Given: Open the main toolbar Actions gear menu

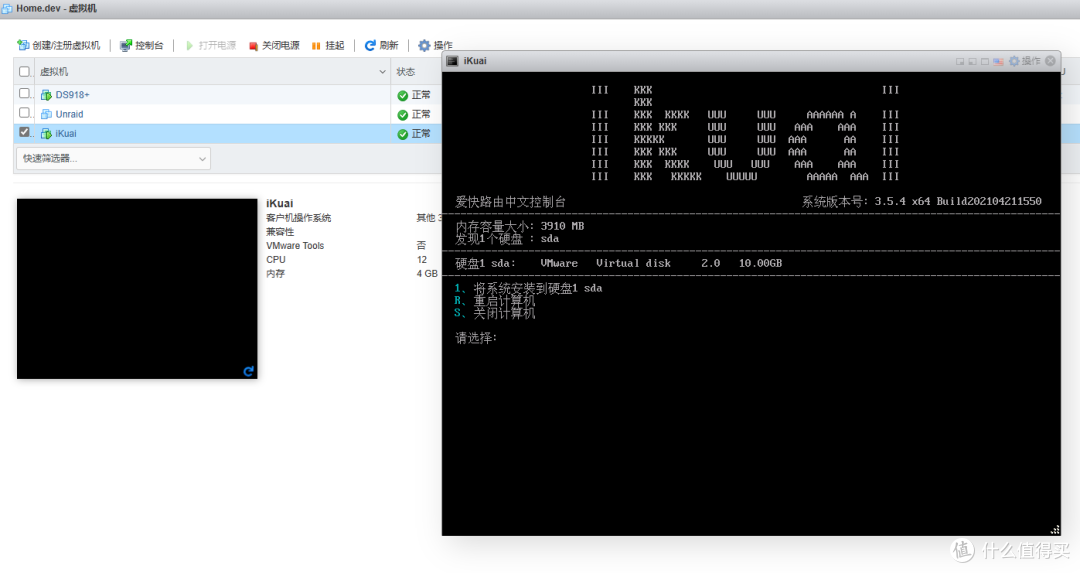Looking at the screenshot, I should pos(435,46).
